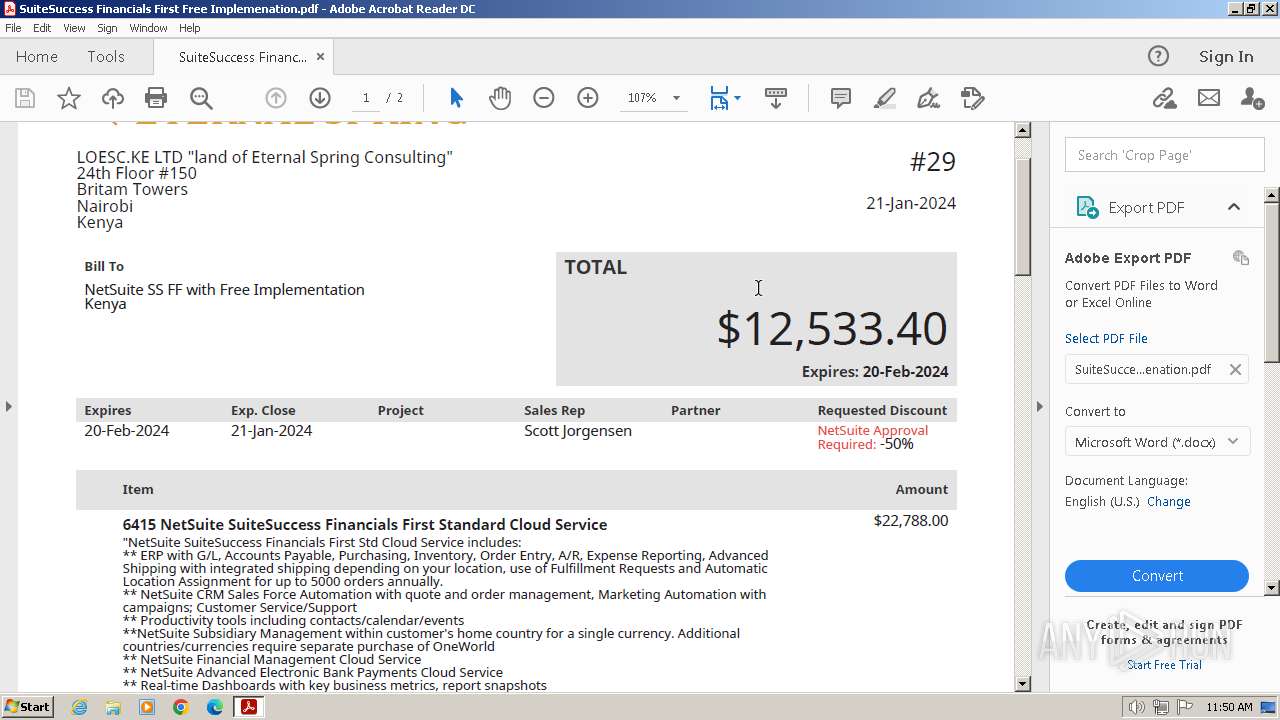Collapse the right tools pane
Screen dimensions: 1280x720
tap(1039, 406)
